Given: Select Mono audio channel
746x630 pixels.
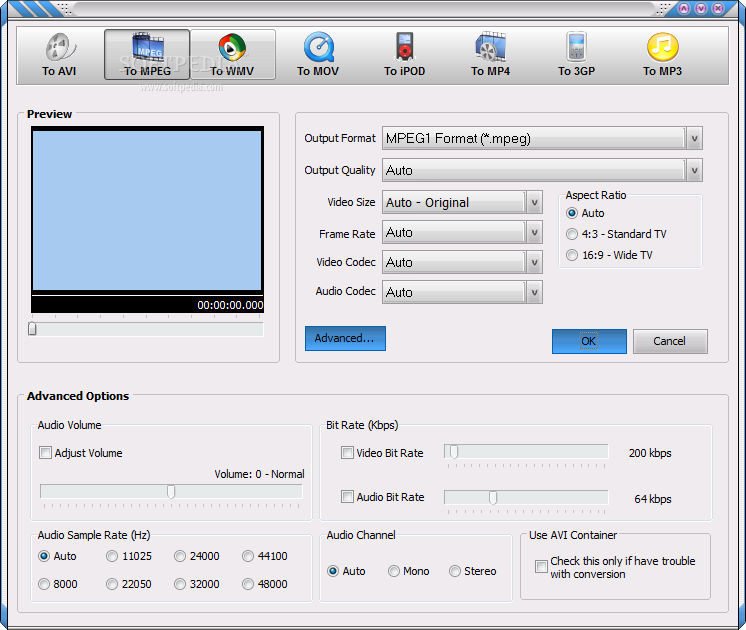Looking at the screenshot, I should coord(393,571).
